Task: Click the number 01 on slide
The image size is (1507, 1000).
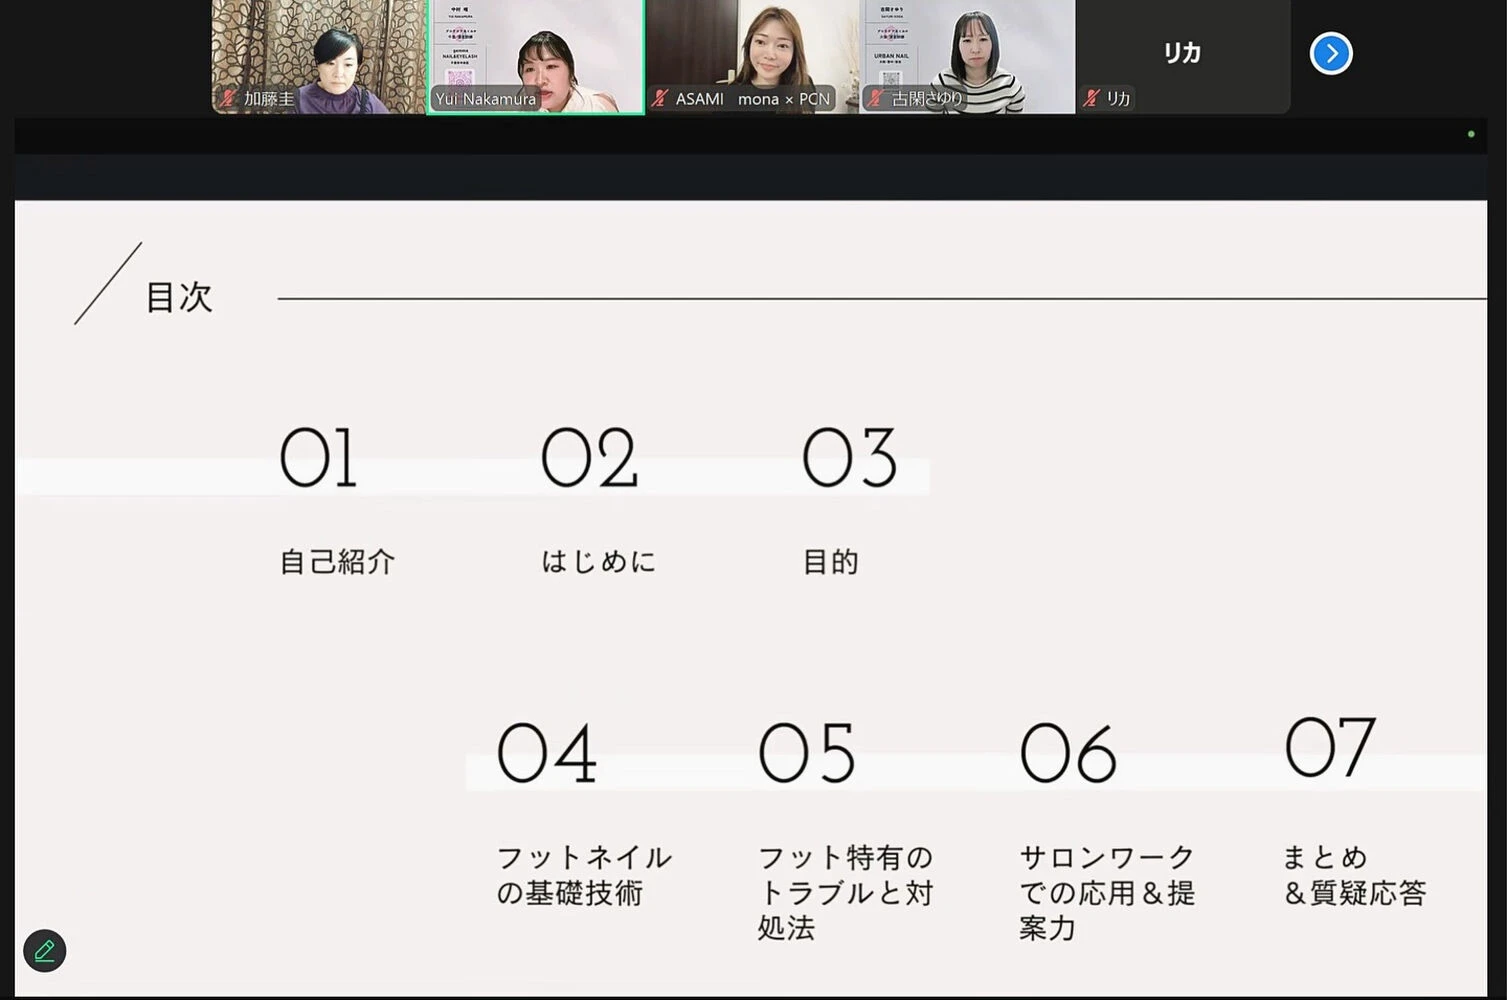Action: [x=318, y=458]
